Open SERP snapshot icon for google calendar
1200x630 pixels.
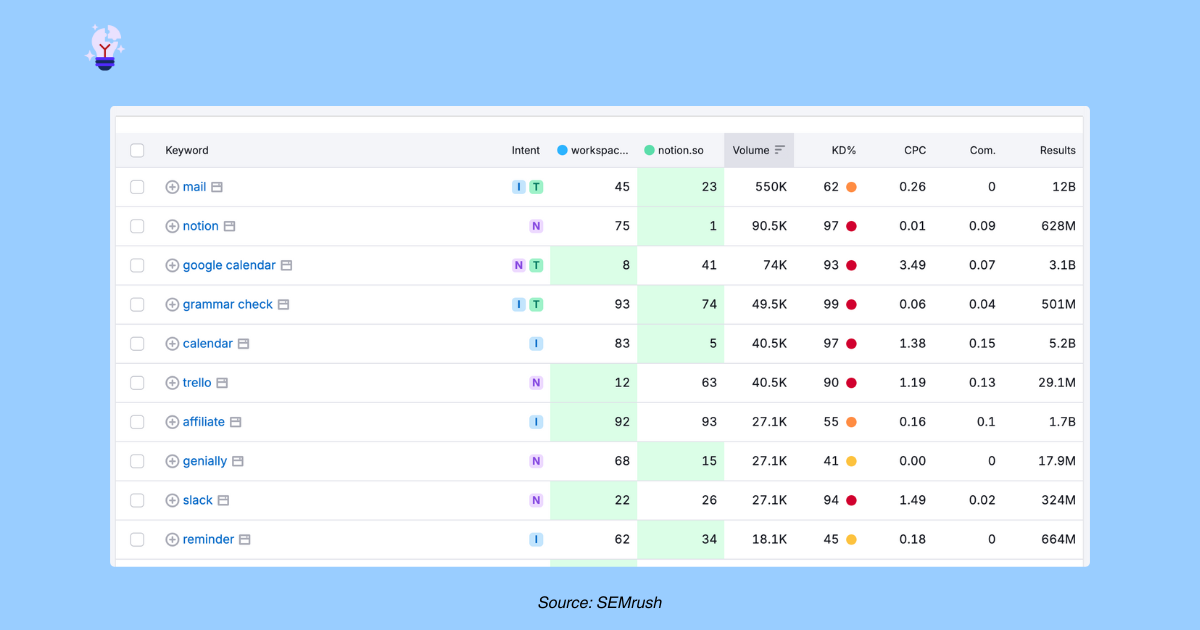point(286,265)
